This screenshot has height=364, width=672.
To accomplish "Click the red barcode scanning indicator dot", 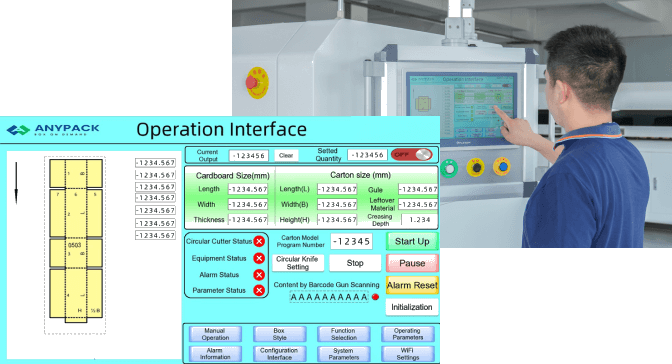I will [375, 297].
